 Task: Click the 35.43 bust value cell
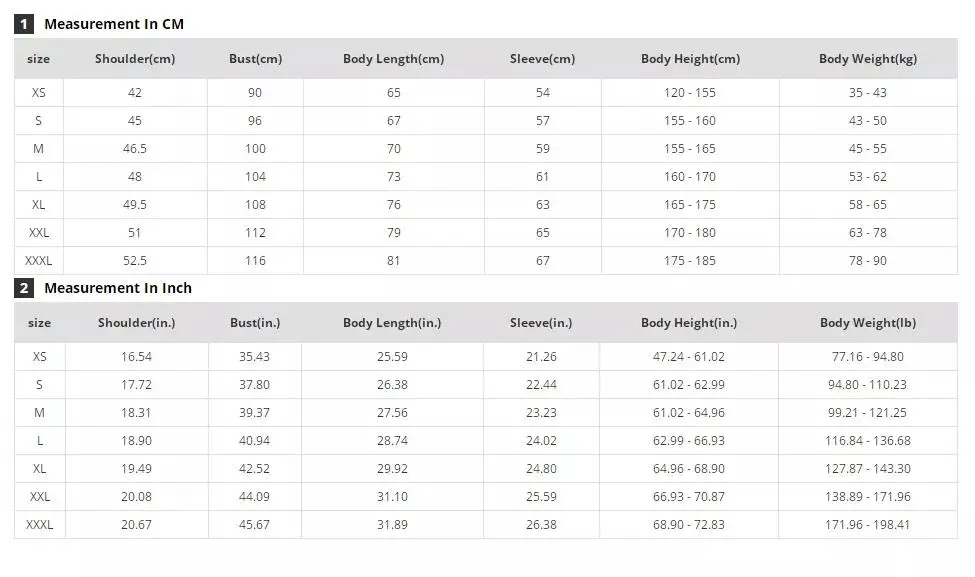tap(254, 357)
